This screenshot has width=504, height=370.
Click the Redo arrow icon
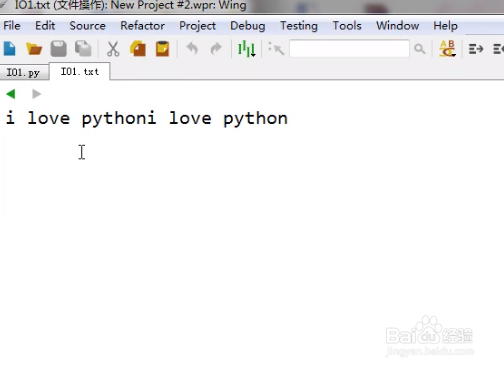coord(216,49)
